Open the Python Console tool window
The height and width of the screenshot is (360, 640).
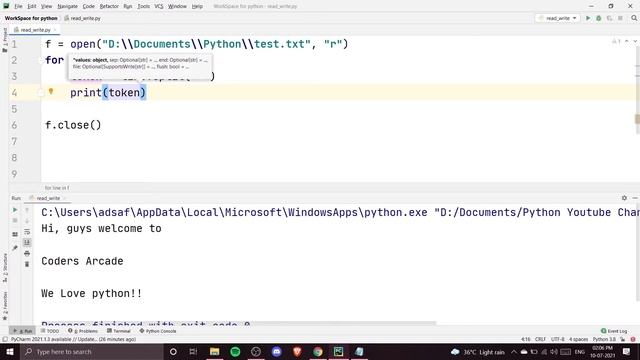(158, 331)
